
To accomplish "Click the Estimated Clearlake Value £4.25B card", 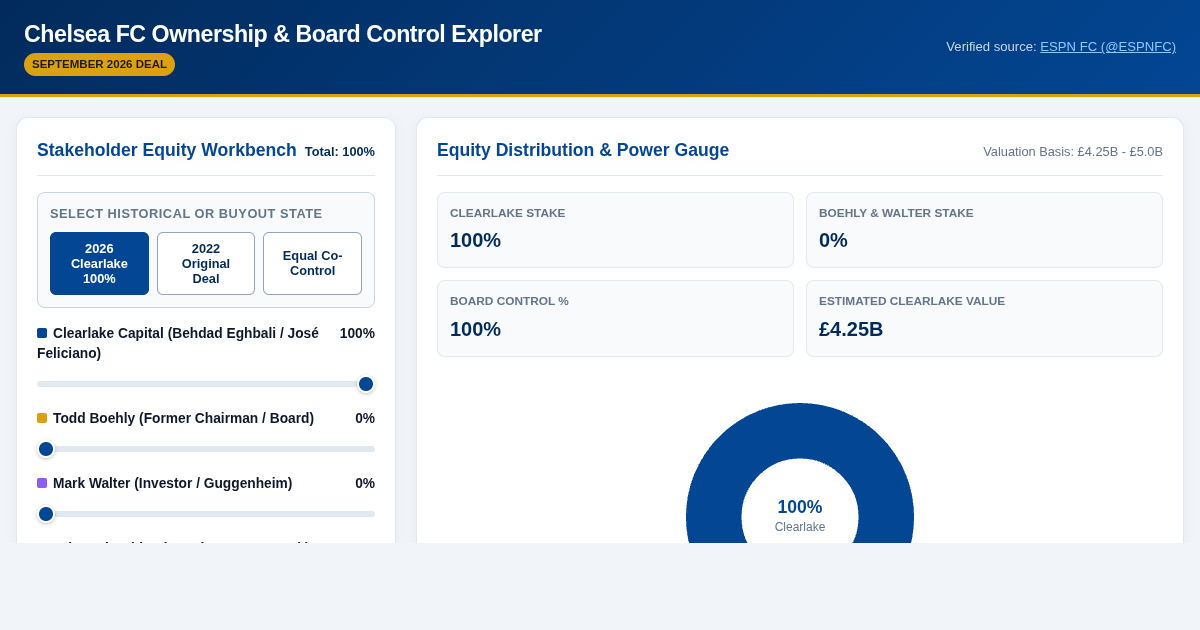I will point(984,318).
